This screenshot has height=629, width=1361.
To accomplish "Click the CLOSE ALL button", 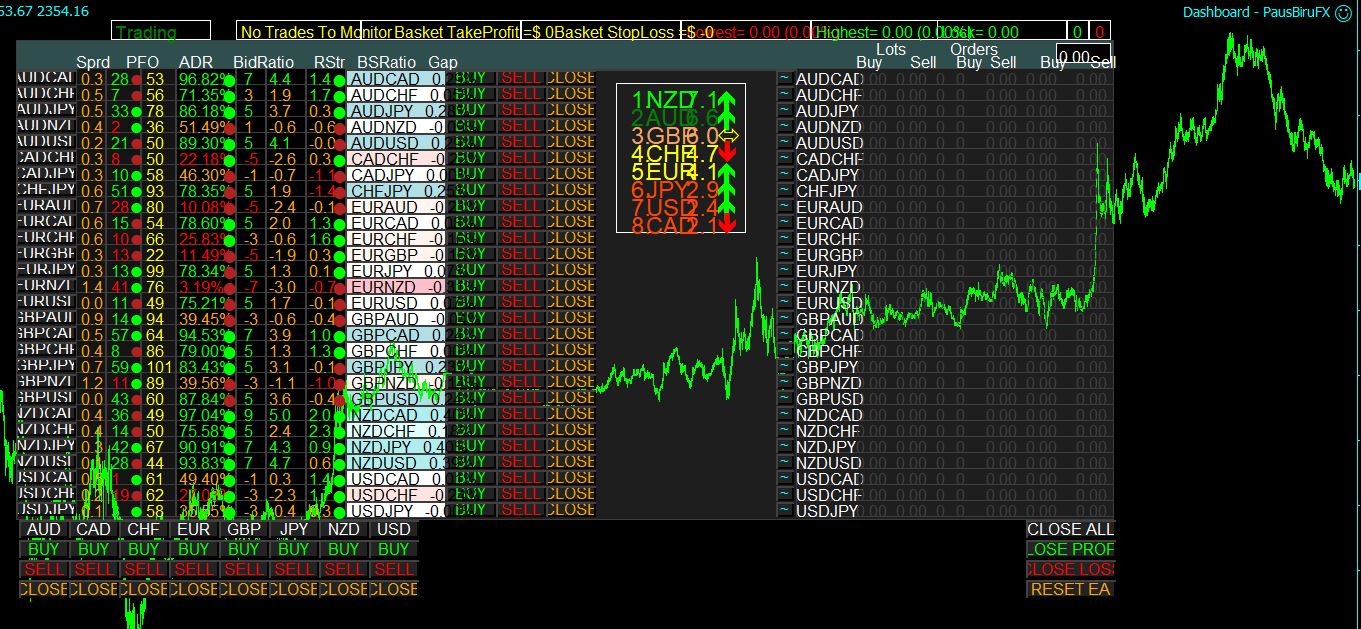I will [x=1069, y=529].
